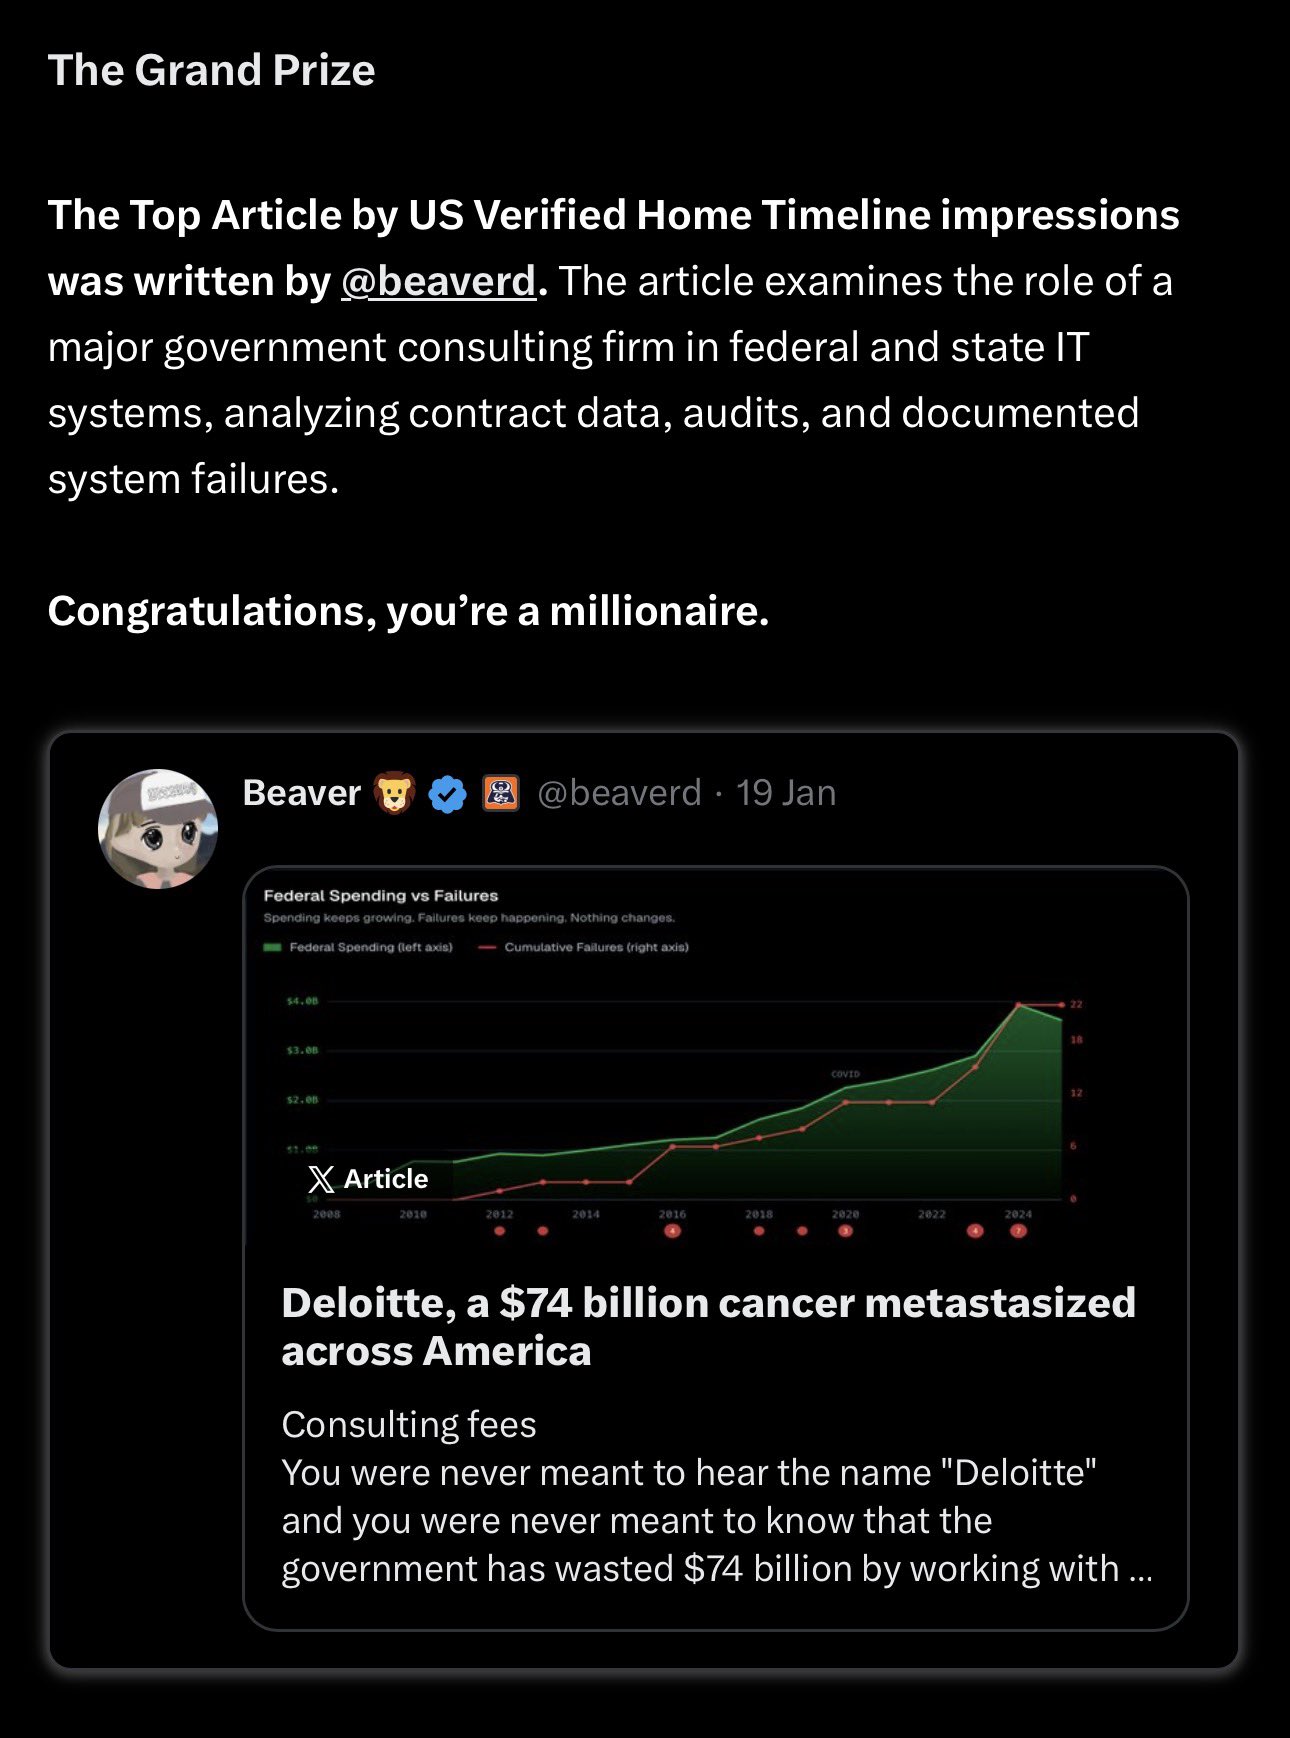Click the red Cumulative Failures legend line
Viewport: 1290px width, 1738px height.
488,947
